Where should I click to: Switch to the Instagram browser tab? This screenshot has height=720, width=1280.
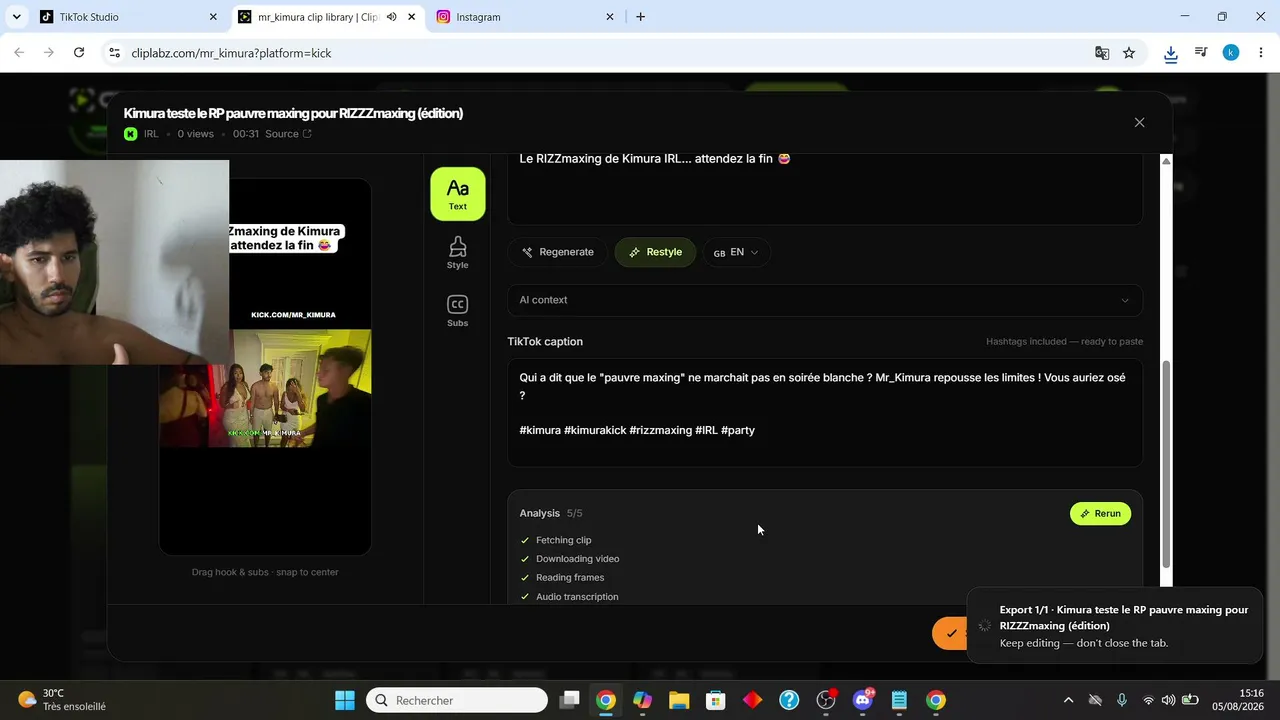coord(526,17)
